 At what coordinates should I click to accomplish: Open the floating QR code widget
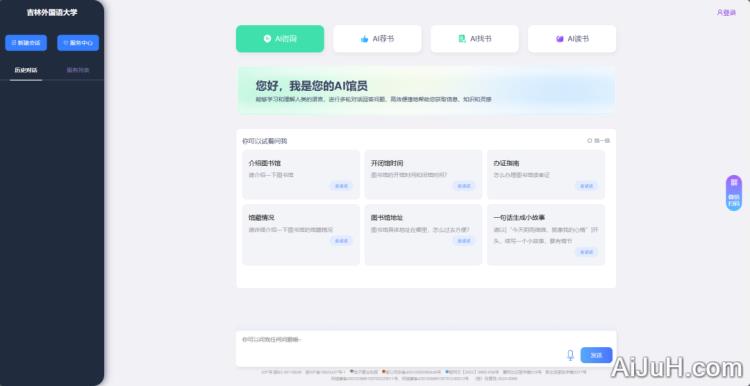734,193
